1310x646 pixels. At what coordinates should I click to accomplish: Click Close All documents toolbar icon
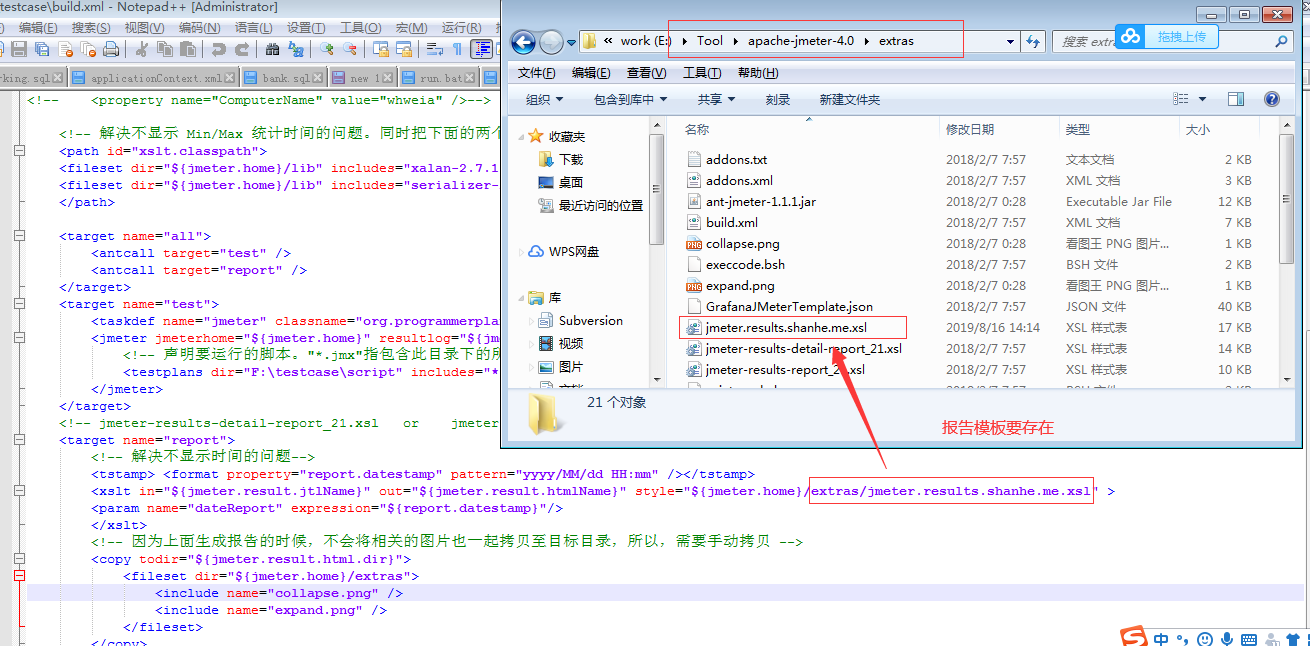pyautogui.click(x=88, y=49)
